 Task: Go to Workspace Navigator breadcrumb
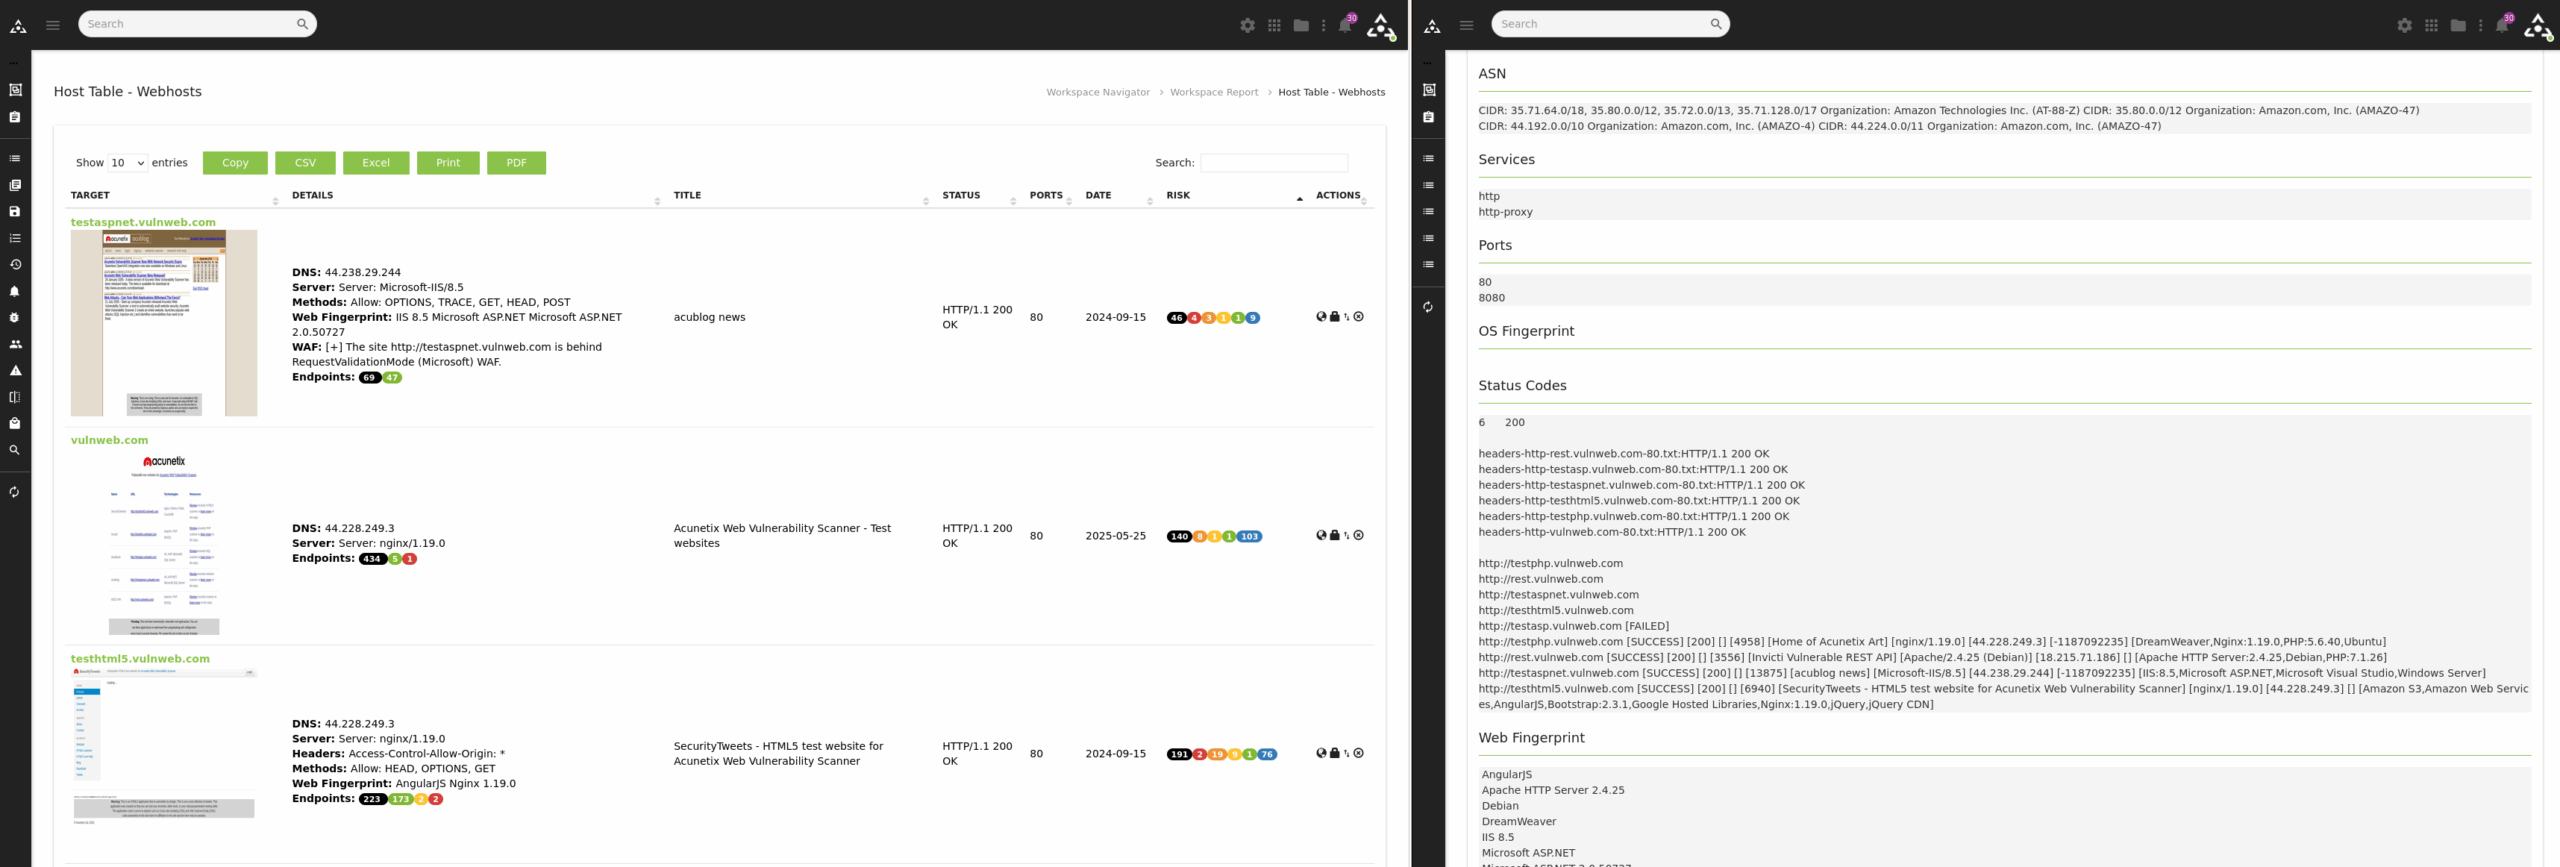pyautogui.click(x=1098, y=92)
